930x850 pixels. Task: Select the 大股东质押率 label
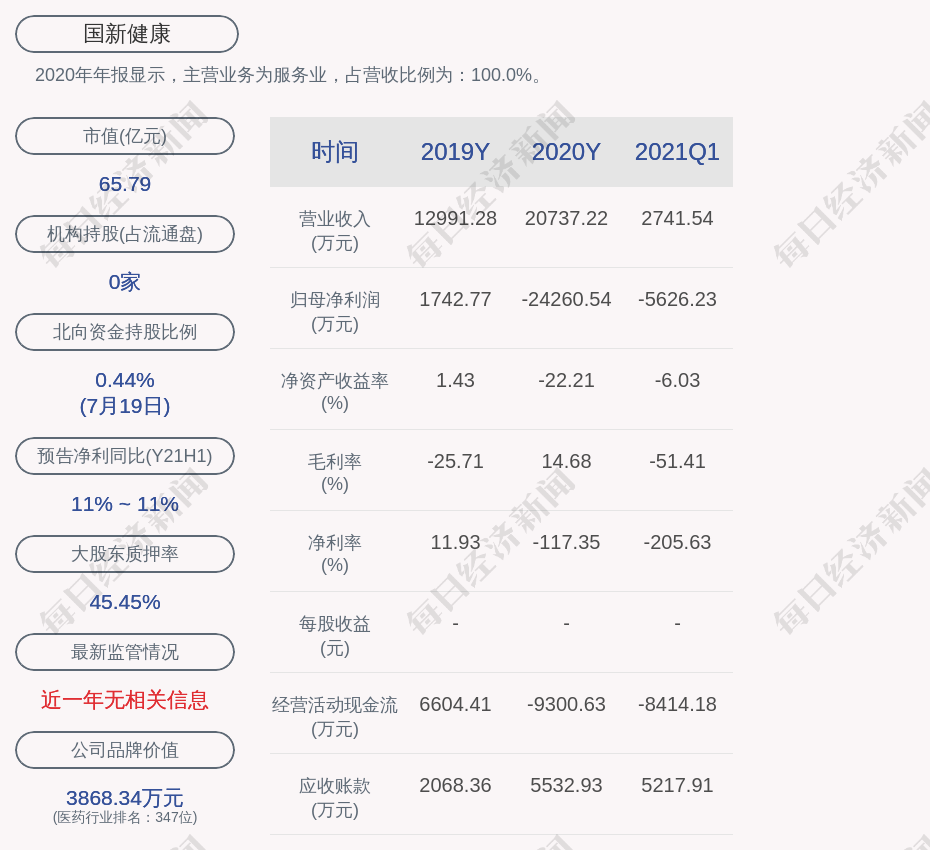pos(125,554)
